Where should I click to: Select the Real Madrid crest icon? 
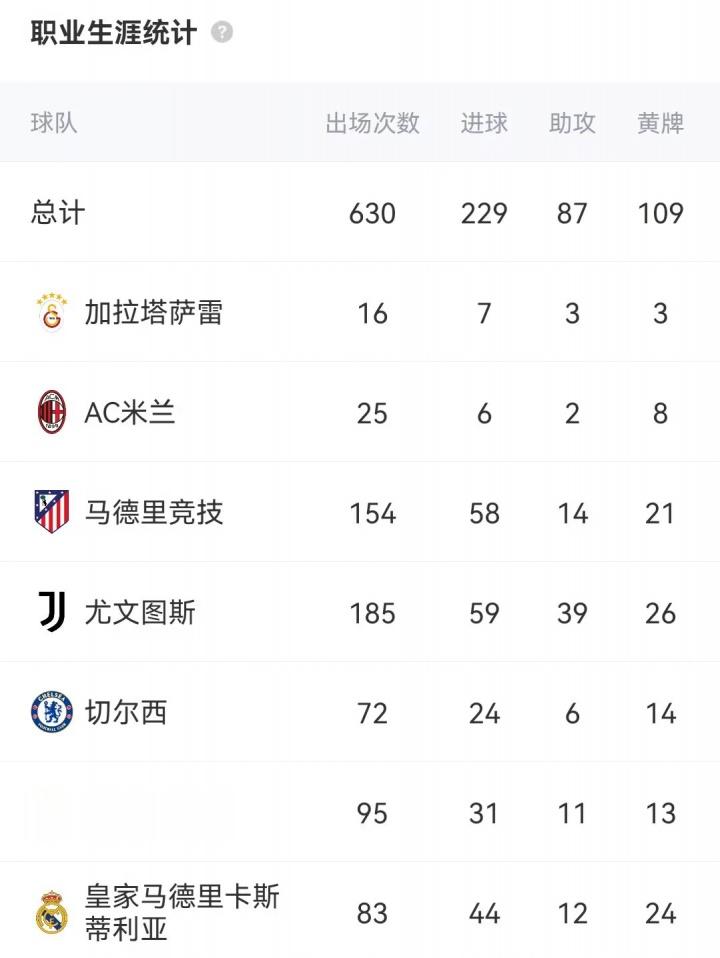(x=52, y=912)
